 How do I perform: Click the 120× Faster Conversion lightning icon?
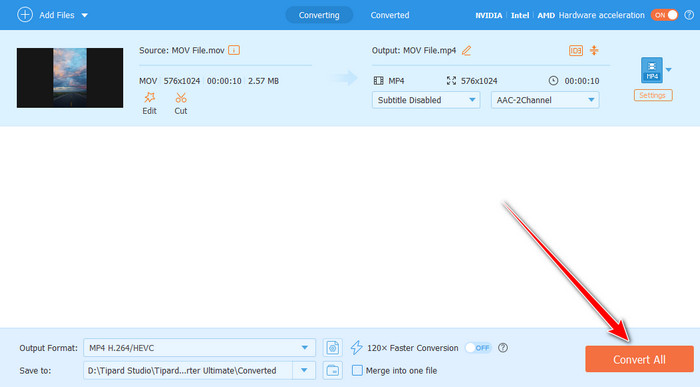tap(356, 348)
